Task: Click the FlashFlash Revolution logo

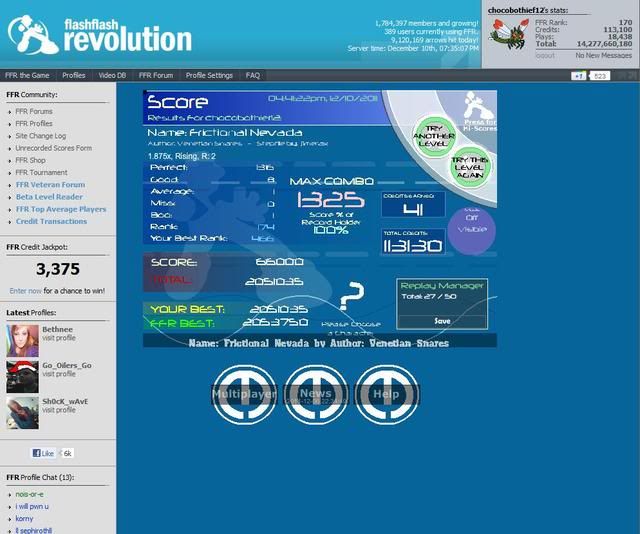Action: (100, 33)
